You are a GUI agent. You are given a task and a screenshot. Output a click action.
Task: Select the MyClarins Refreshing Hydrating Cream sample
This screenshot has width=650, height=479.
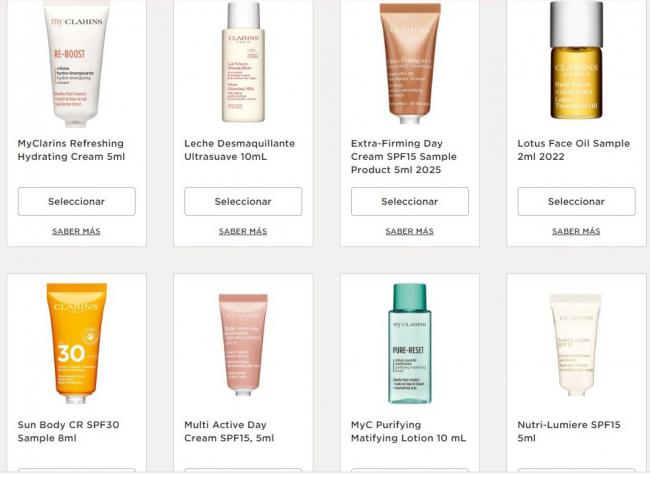click(x=77, y=202)
